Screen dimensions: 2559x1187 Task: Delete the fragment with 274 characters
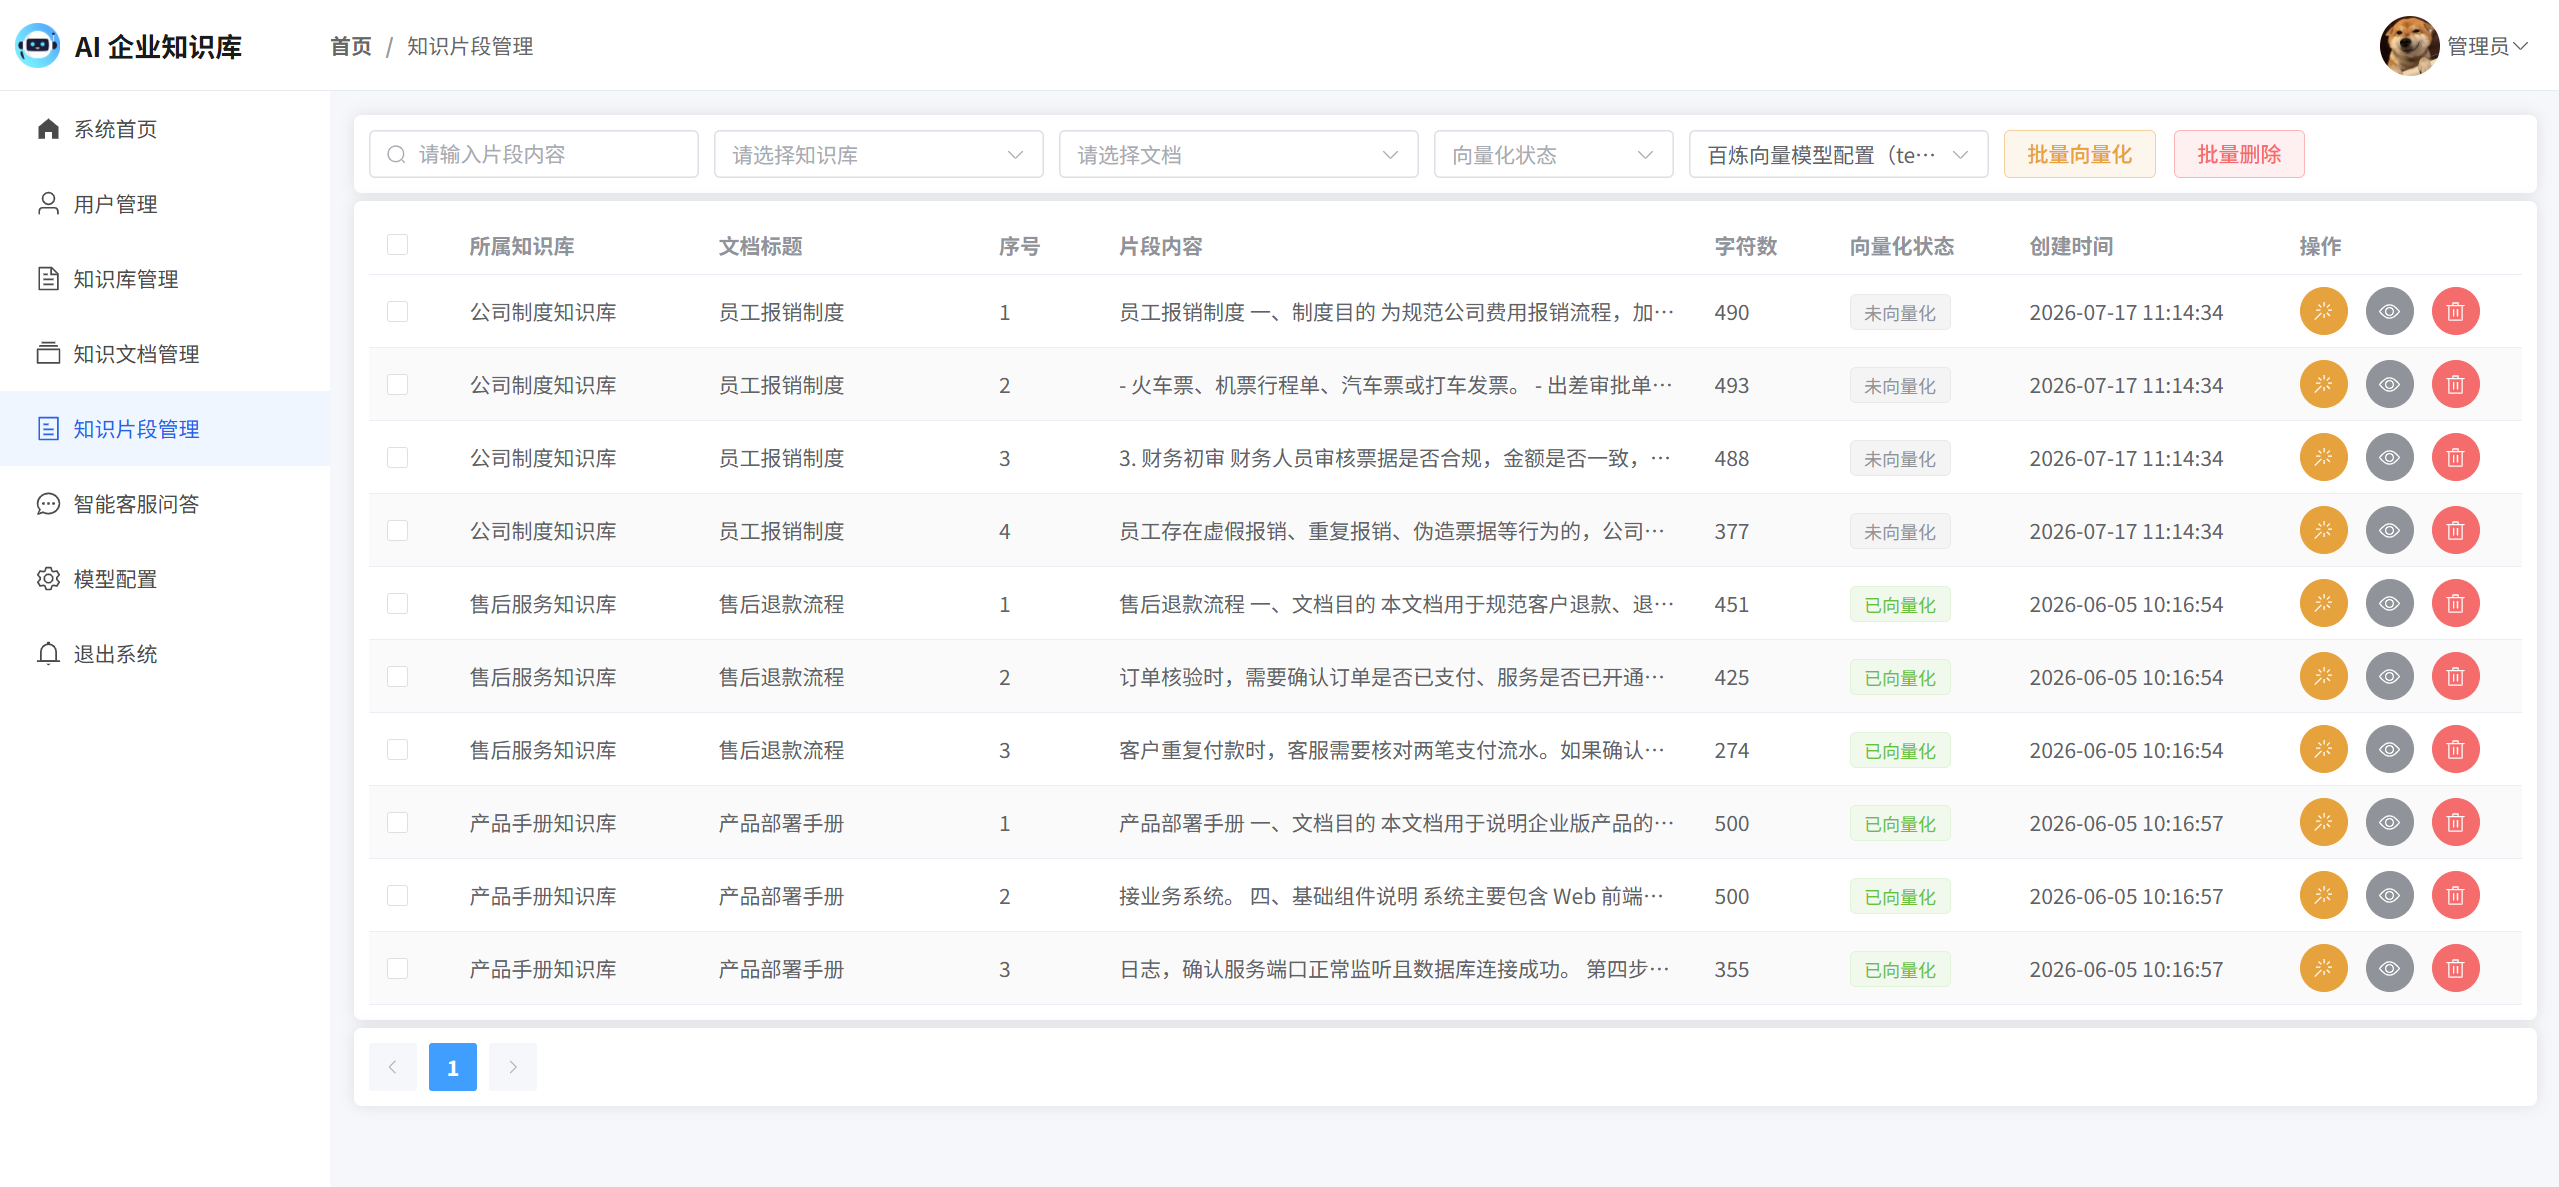2455,749
